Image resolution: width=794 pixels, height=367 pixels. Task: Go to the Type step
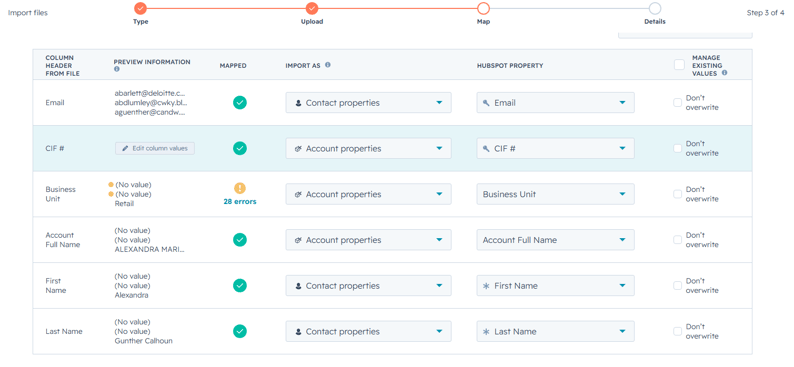pyautogui.click(x=140, y=8)
